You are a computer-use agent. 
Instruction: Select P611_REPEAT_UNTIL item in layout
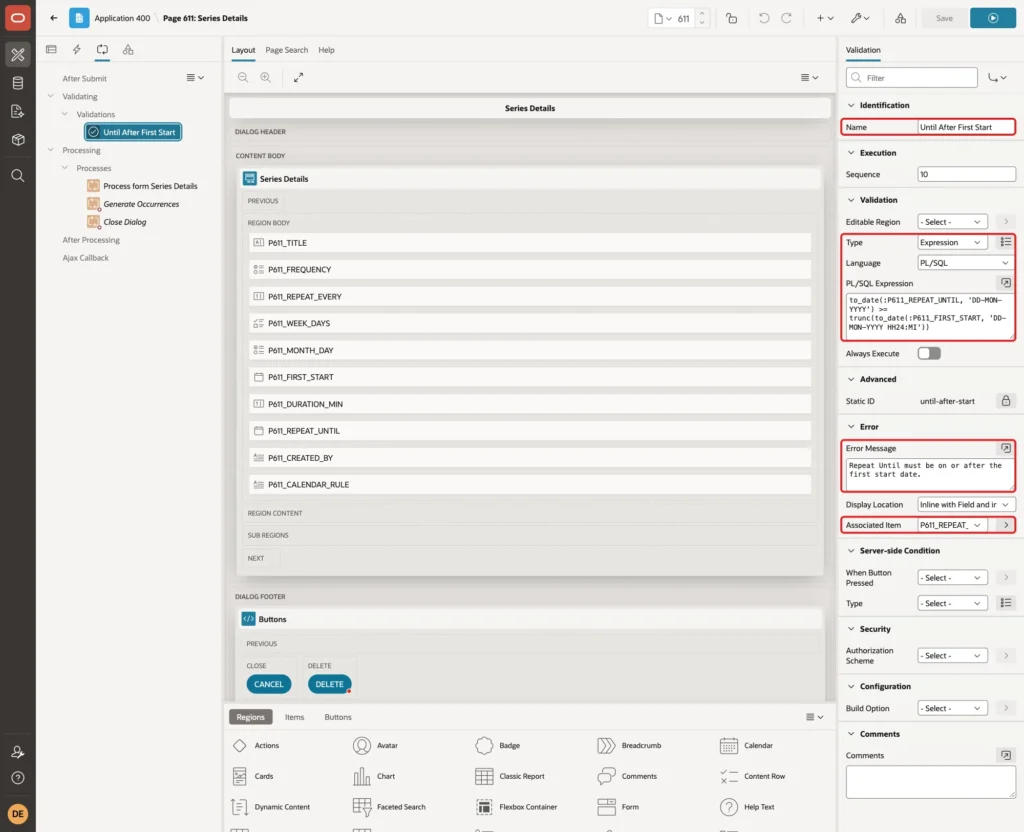pos(530,431)
